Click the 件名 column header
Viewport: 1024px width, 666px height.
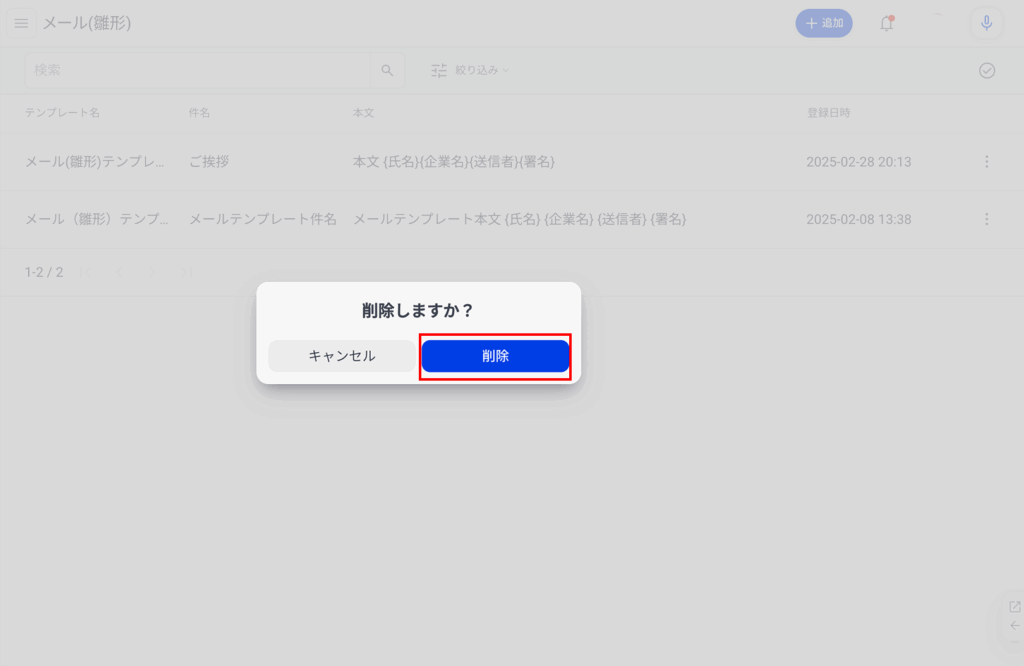tap(199, 113)
